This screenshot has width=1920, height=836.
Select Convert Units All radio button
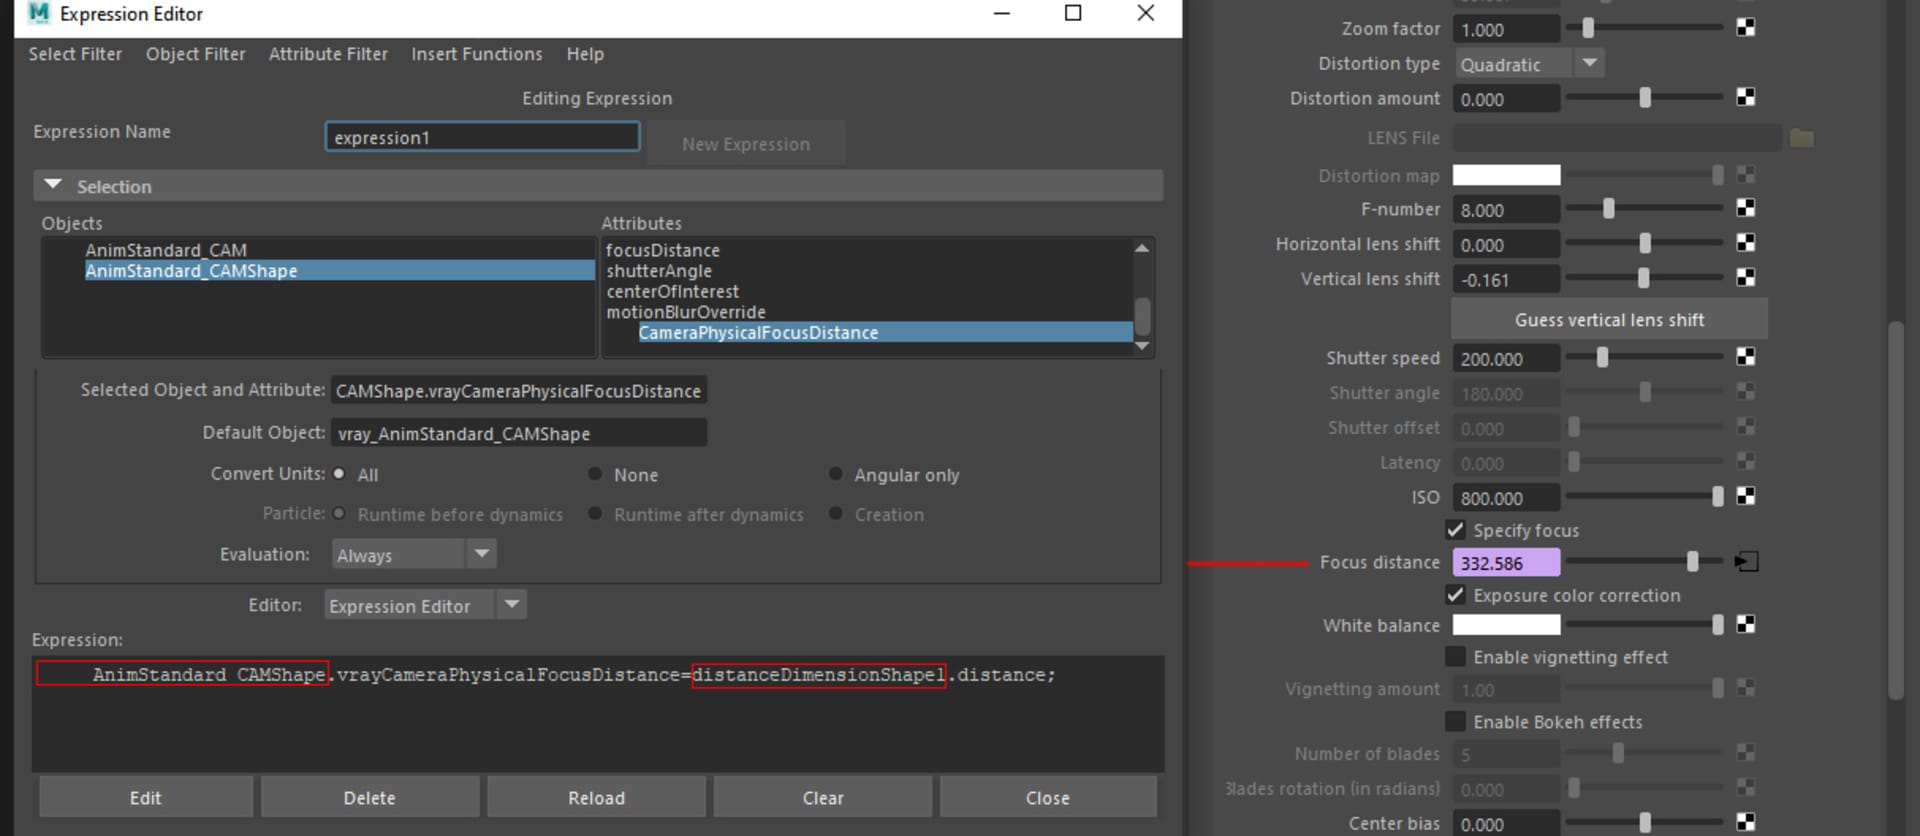339,474
